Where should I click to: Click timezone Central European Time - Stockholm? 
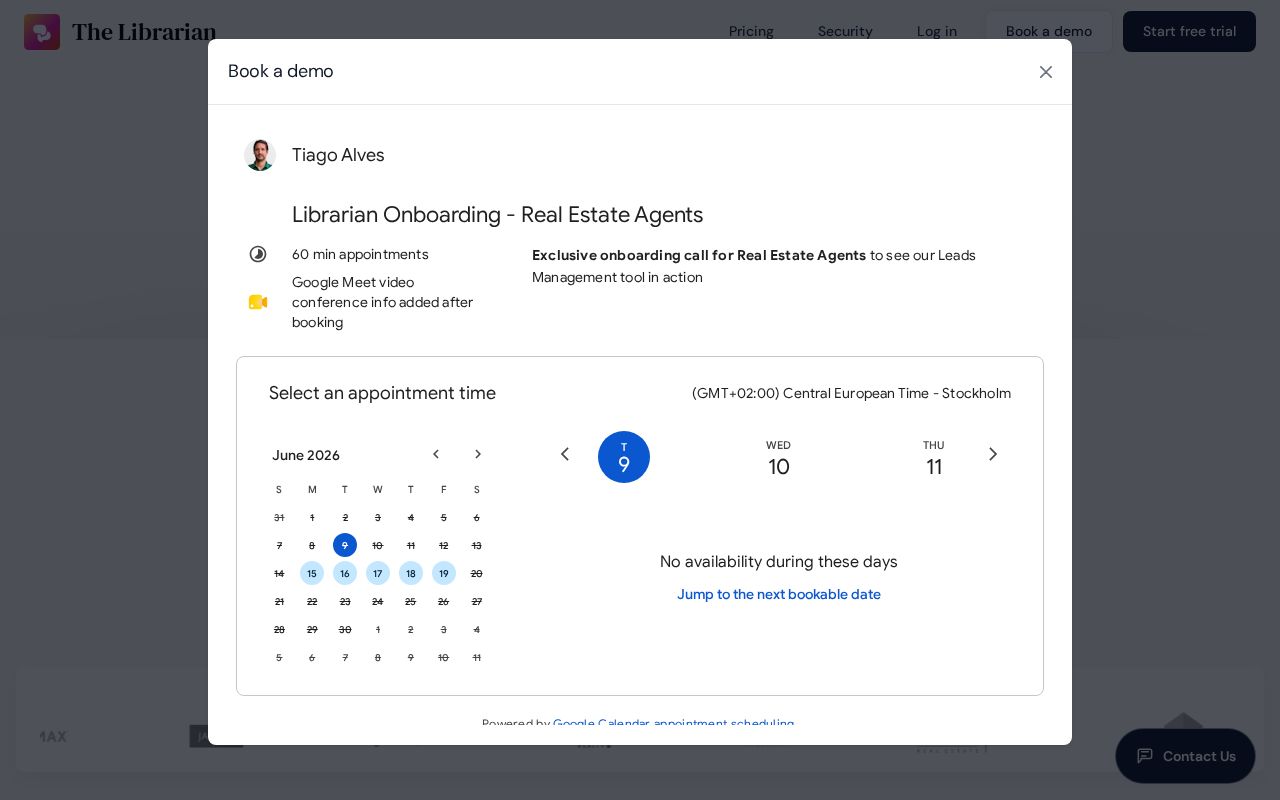click(x=851, y=393)
